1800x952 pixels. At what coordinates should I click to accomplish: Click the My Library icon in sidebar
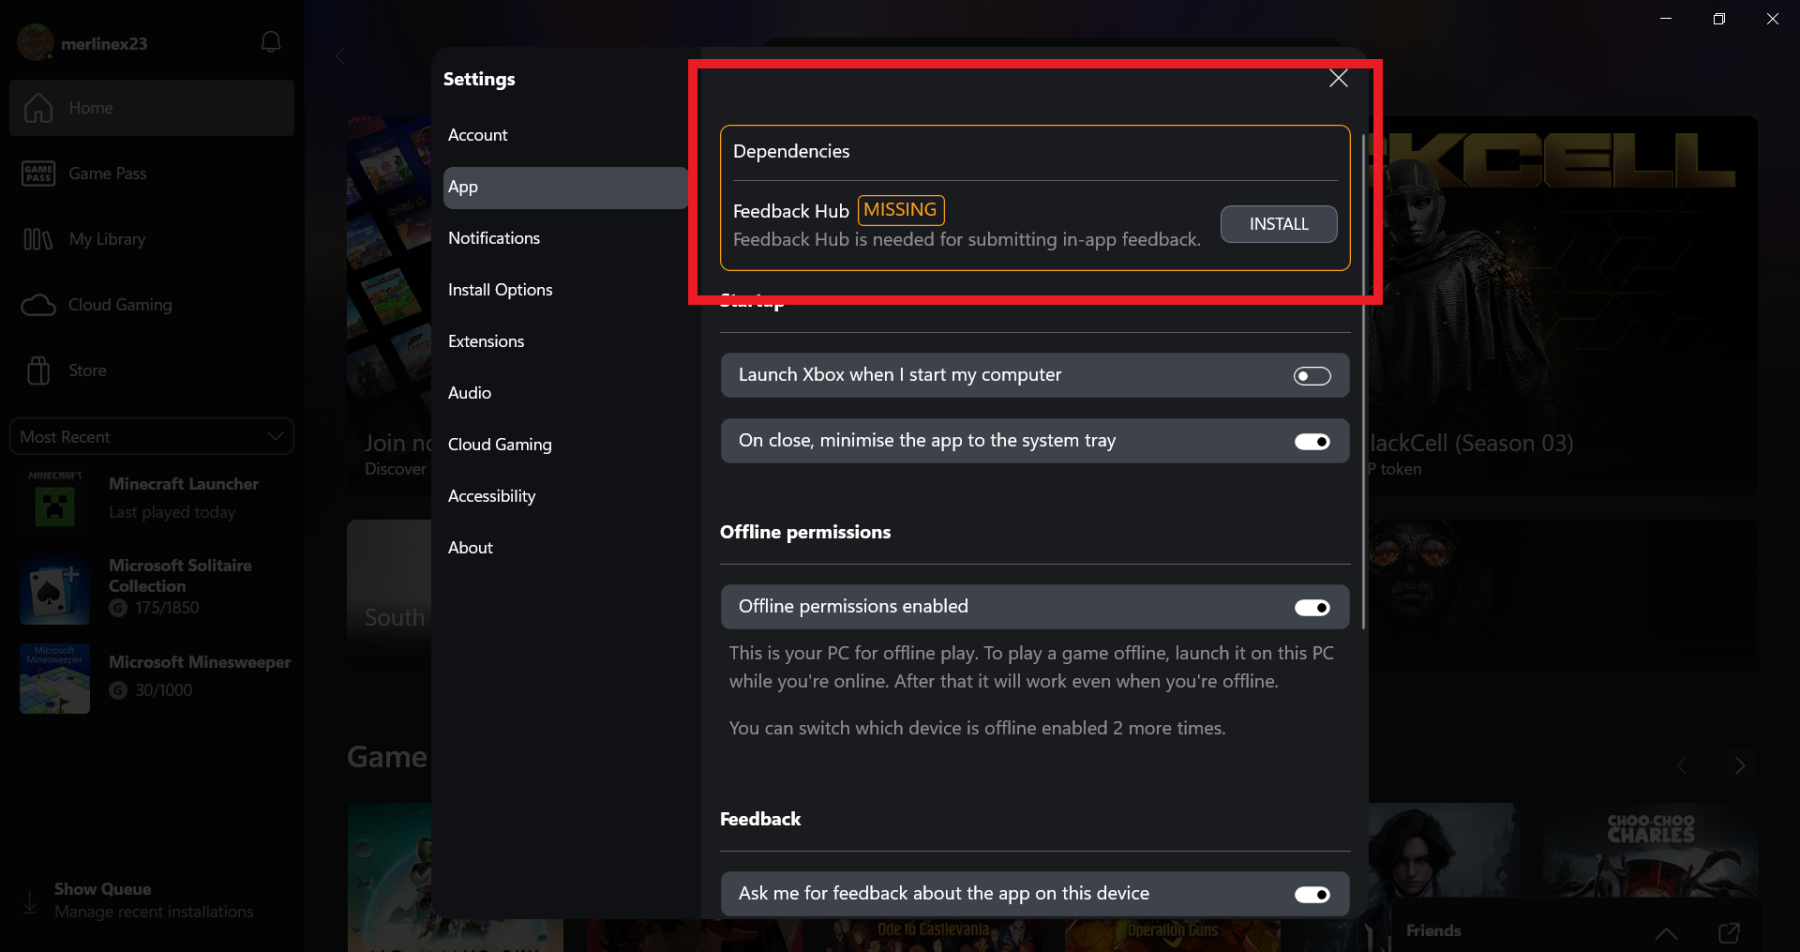[38, 239]
